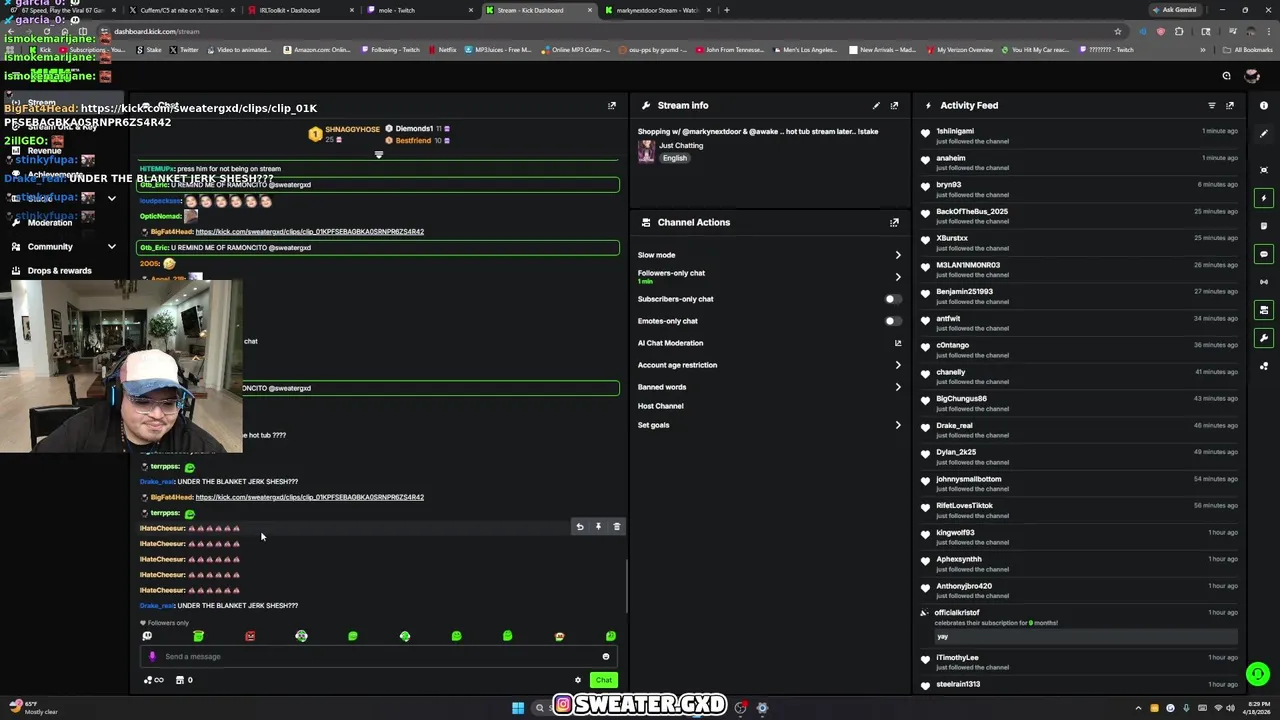Expand Slow mode options
This screenshot has width=1280, height=720.
pos(897,255)
